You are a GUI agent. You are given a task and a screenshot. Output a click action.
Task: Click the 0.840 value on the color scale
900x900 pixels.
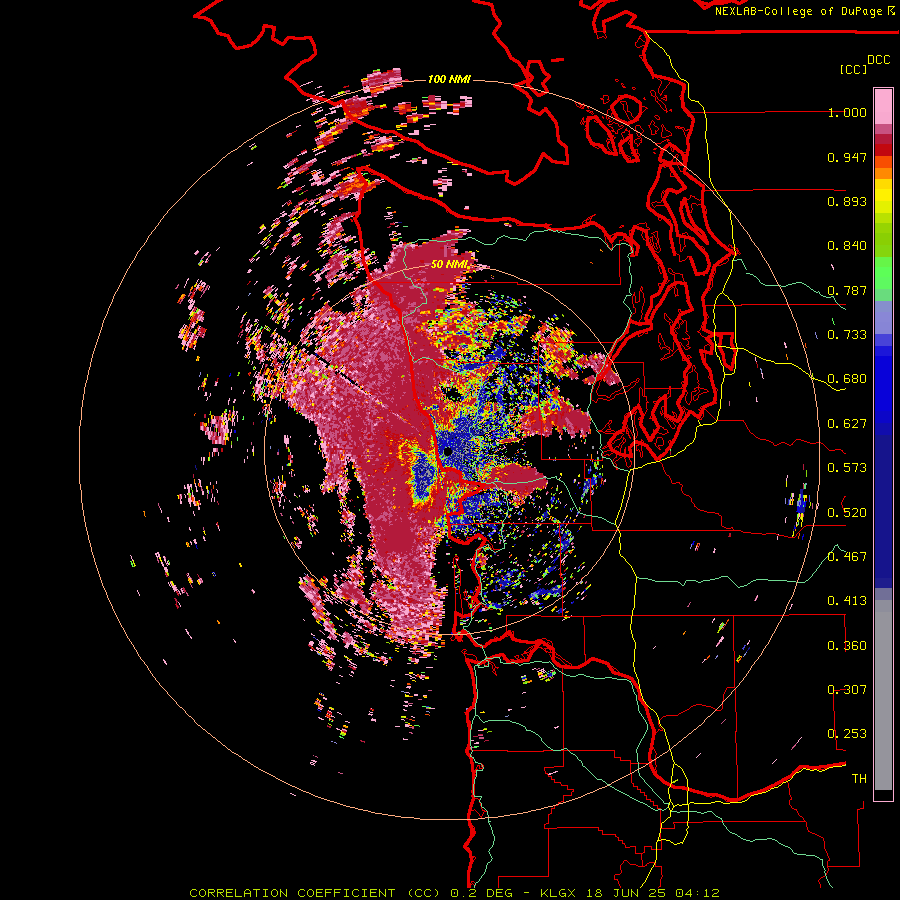(x=847, y=246)
